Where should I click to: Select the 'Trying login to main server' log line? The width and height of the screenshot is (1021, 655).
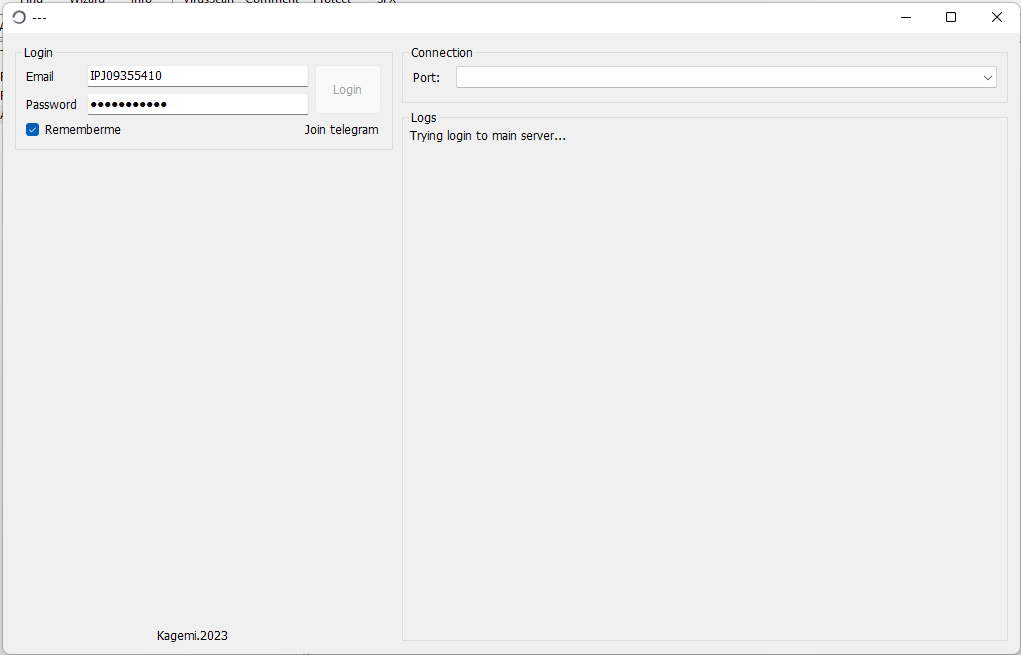(x=488, y=136)
